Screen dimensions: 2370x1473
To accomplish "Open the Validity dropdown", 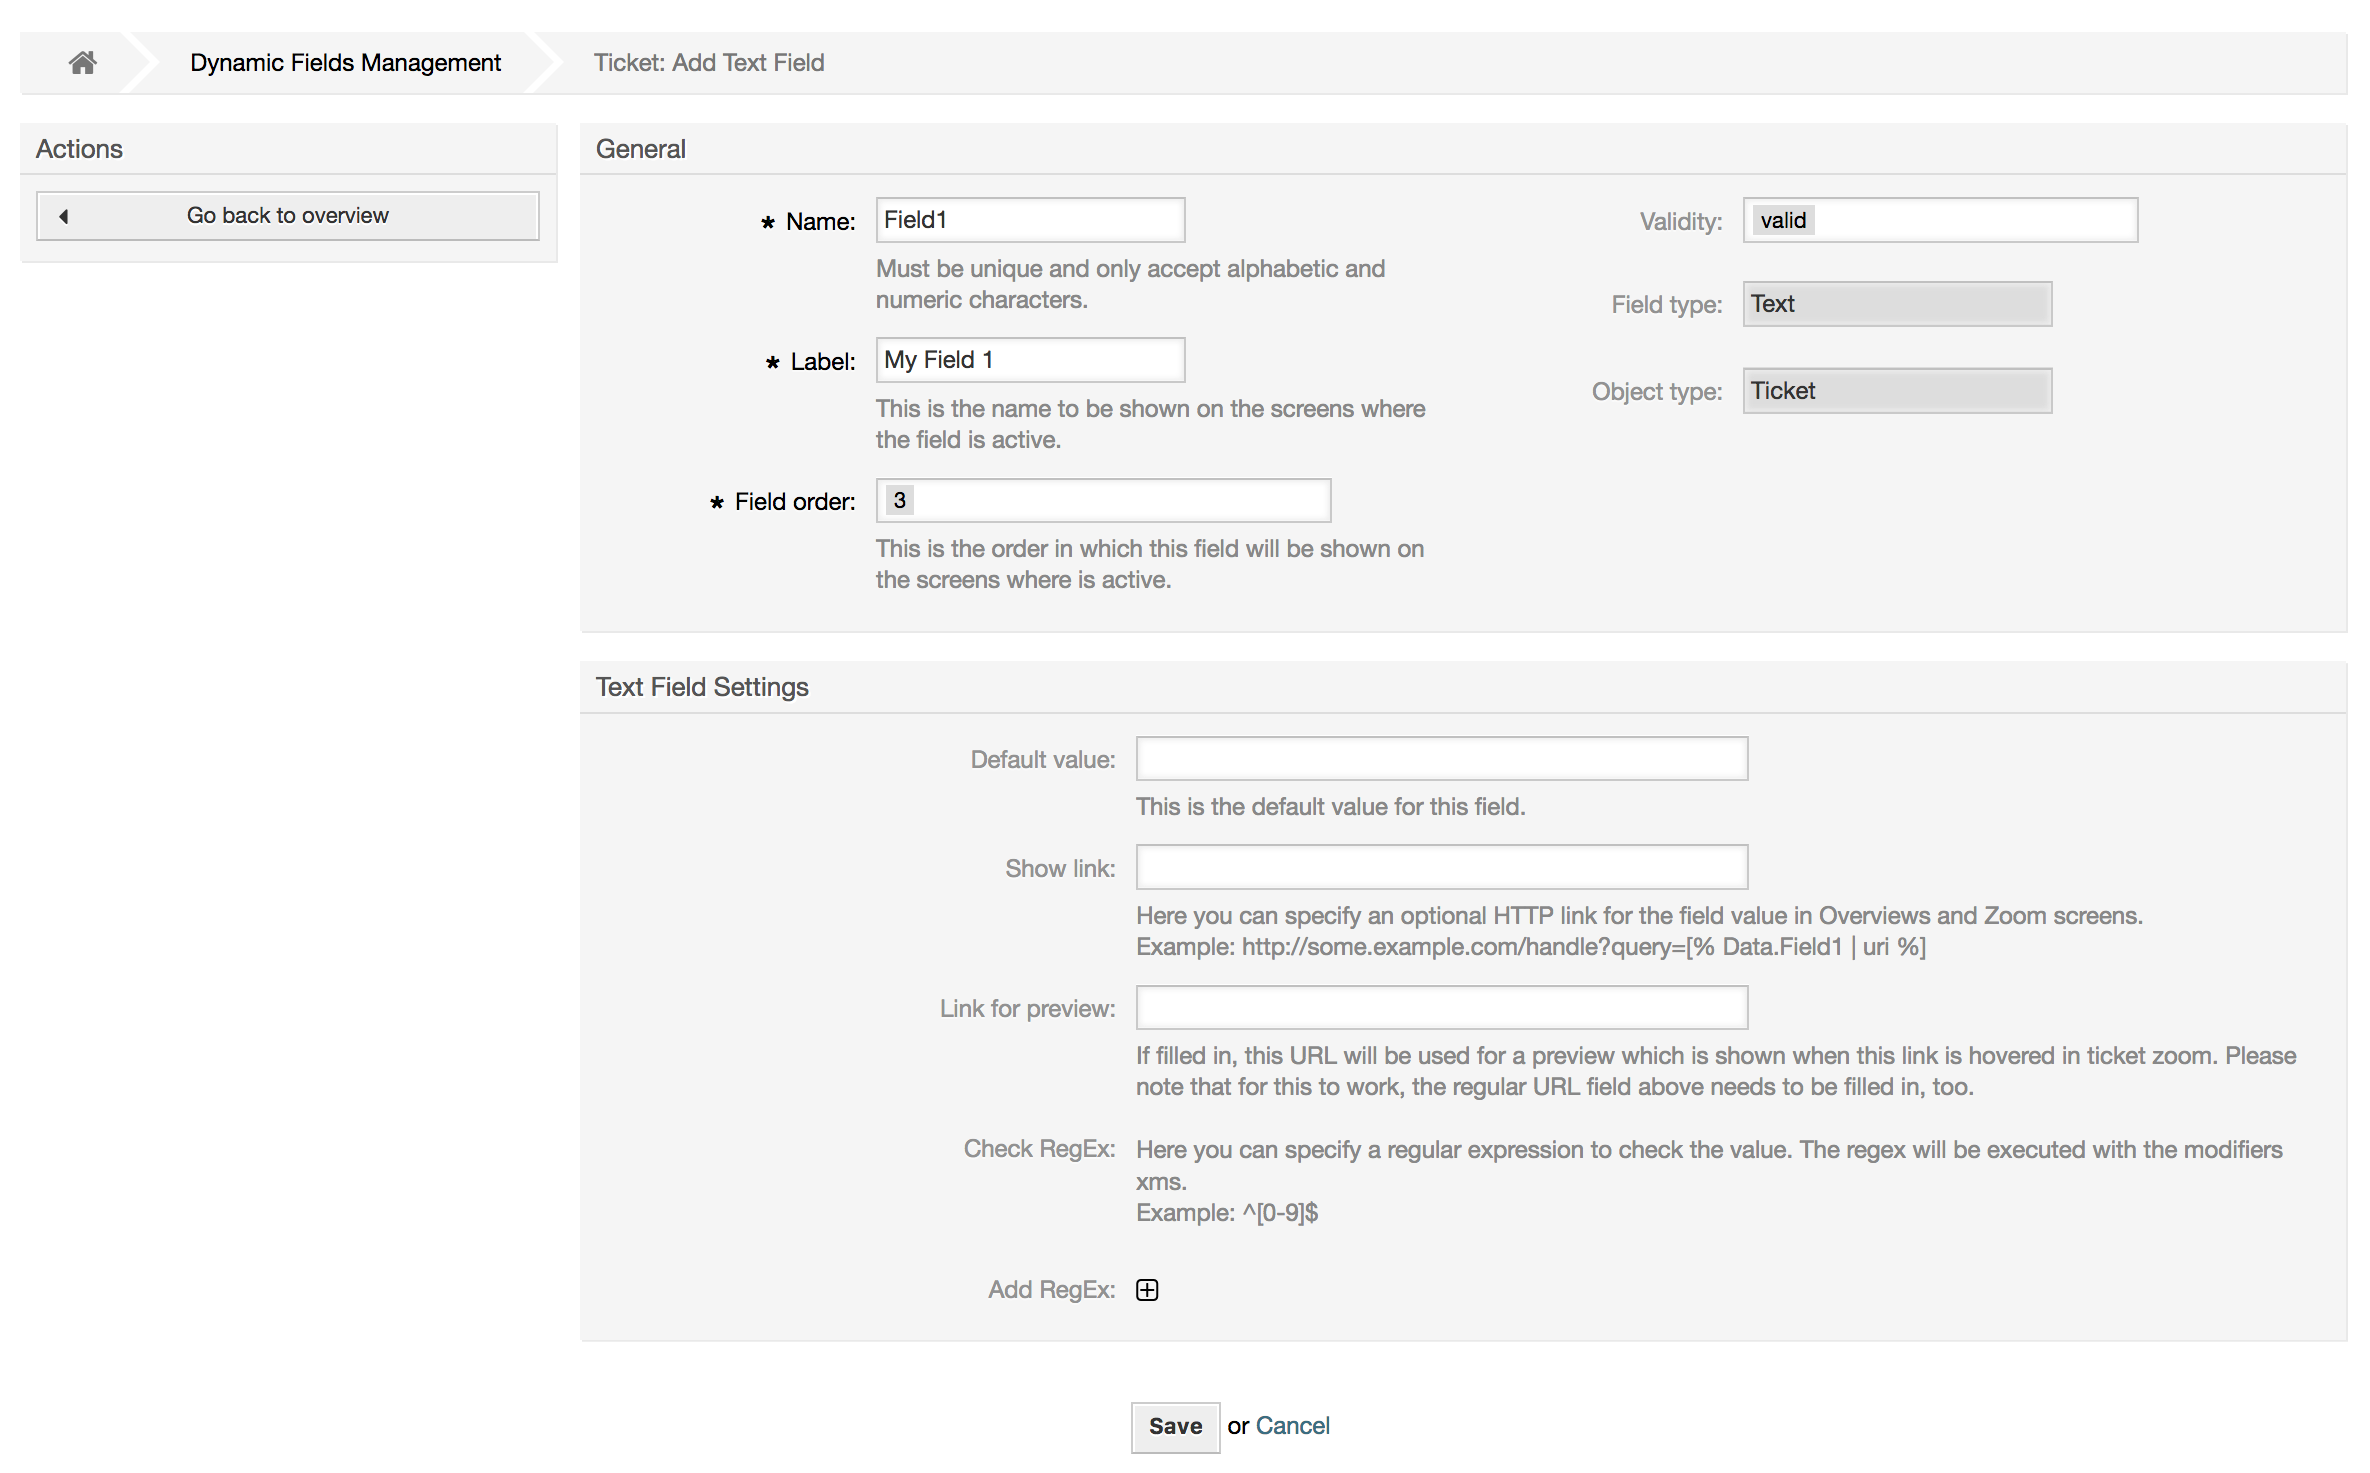I will [1940, 219].
